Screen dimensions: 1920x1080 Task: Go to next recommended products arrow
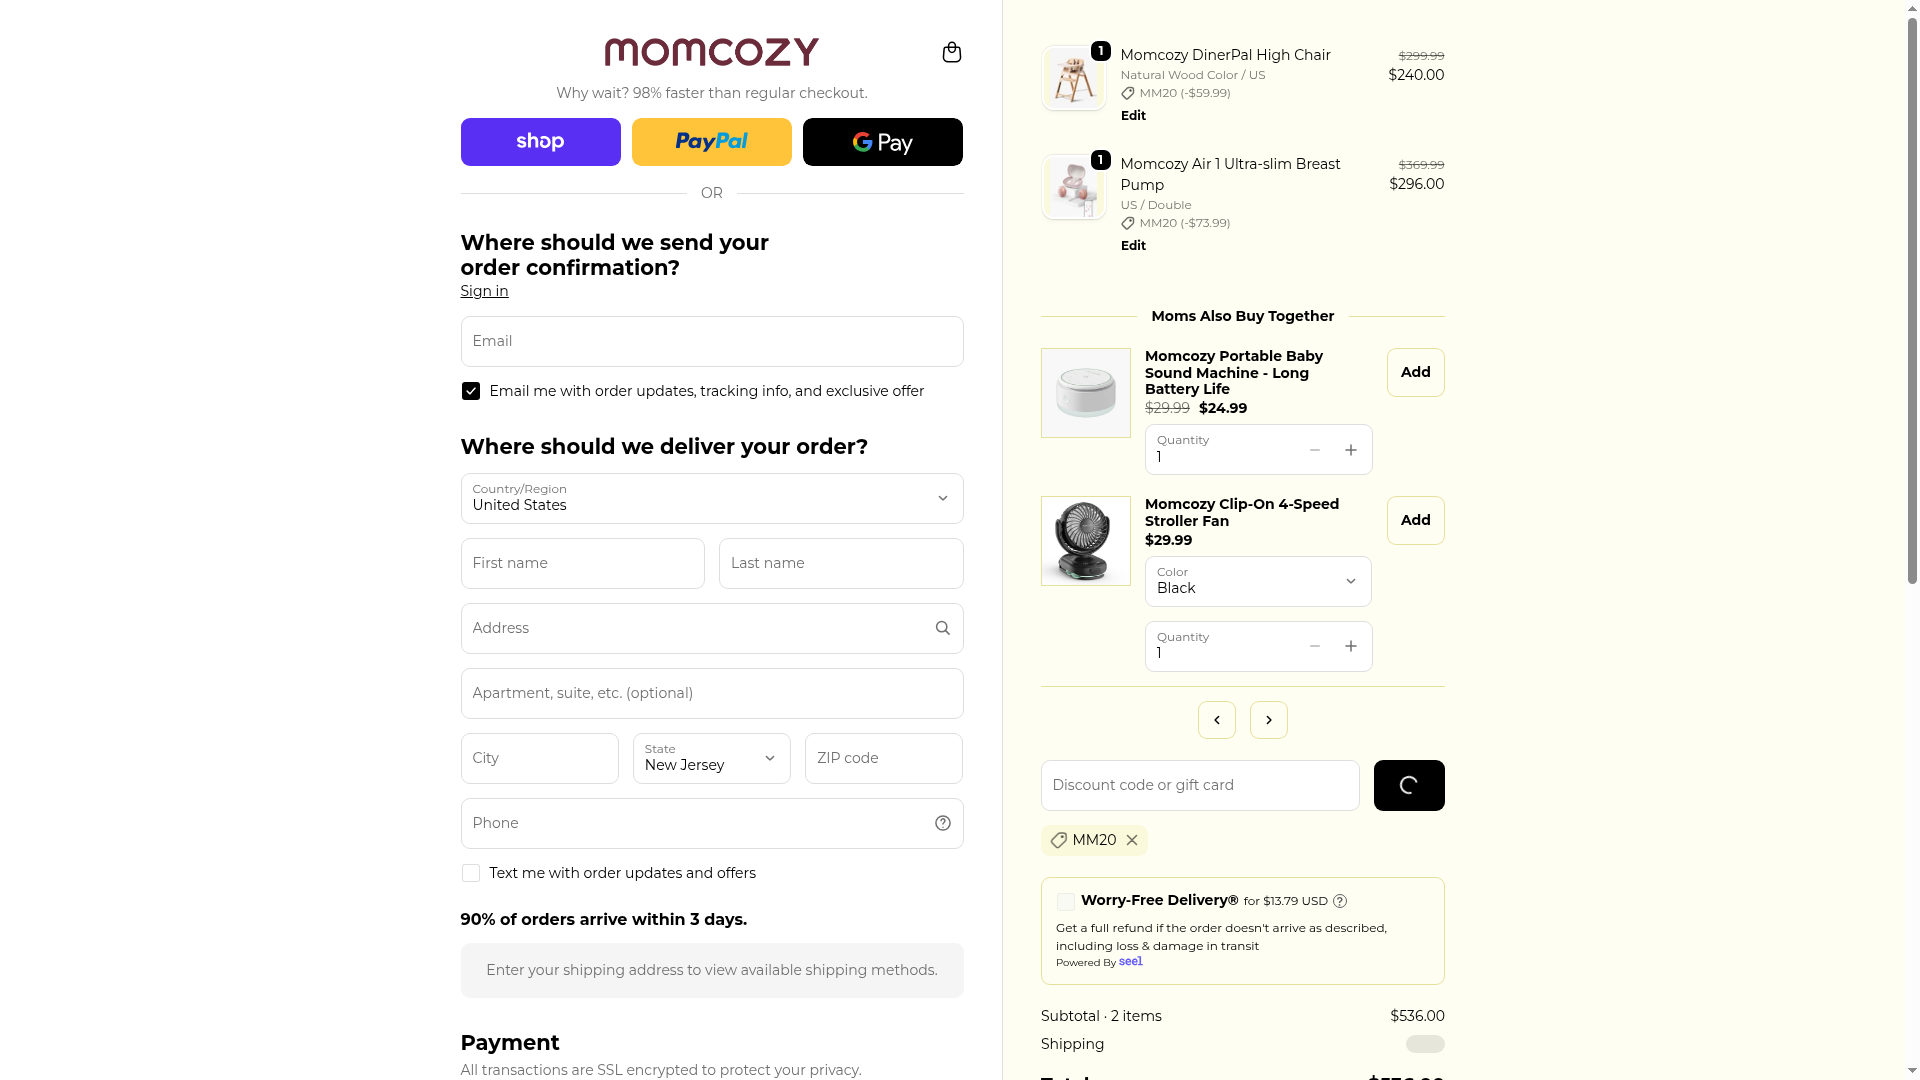[x=1268, y=720]
